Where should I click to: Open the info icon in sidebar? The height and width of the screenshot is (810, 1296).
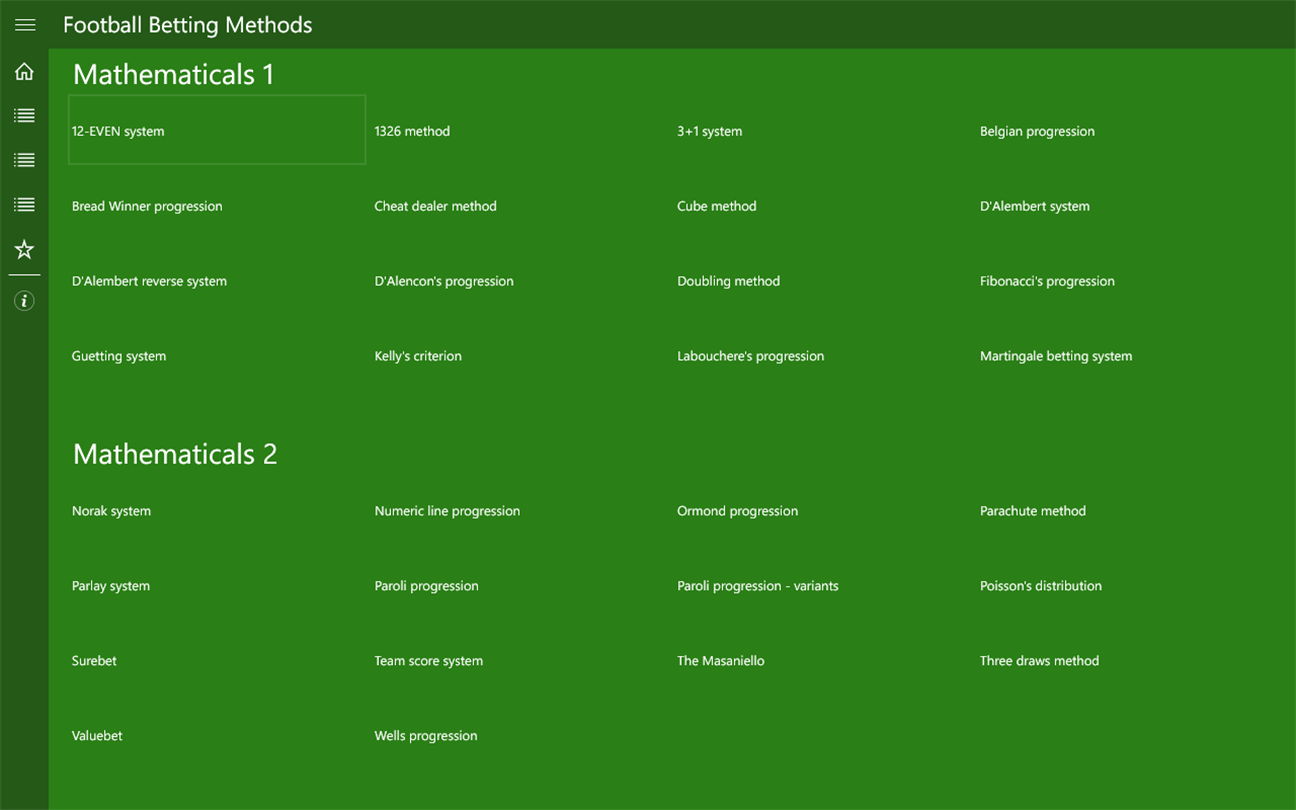[x=24, y=301]
